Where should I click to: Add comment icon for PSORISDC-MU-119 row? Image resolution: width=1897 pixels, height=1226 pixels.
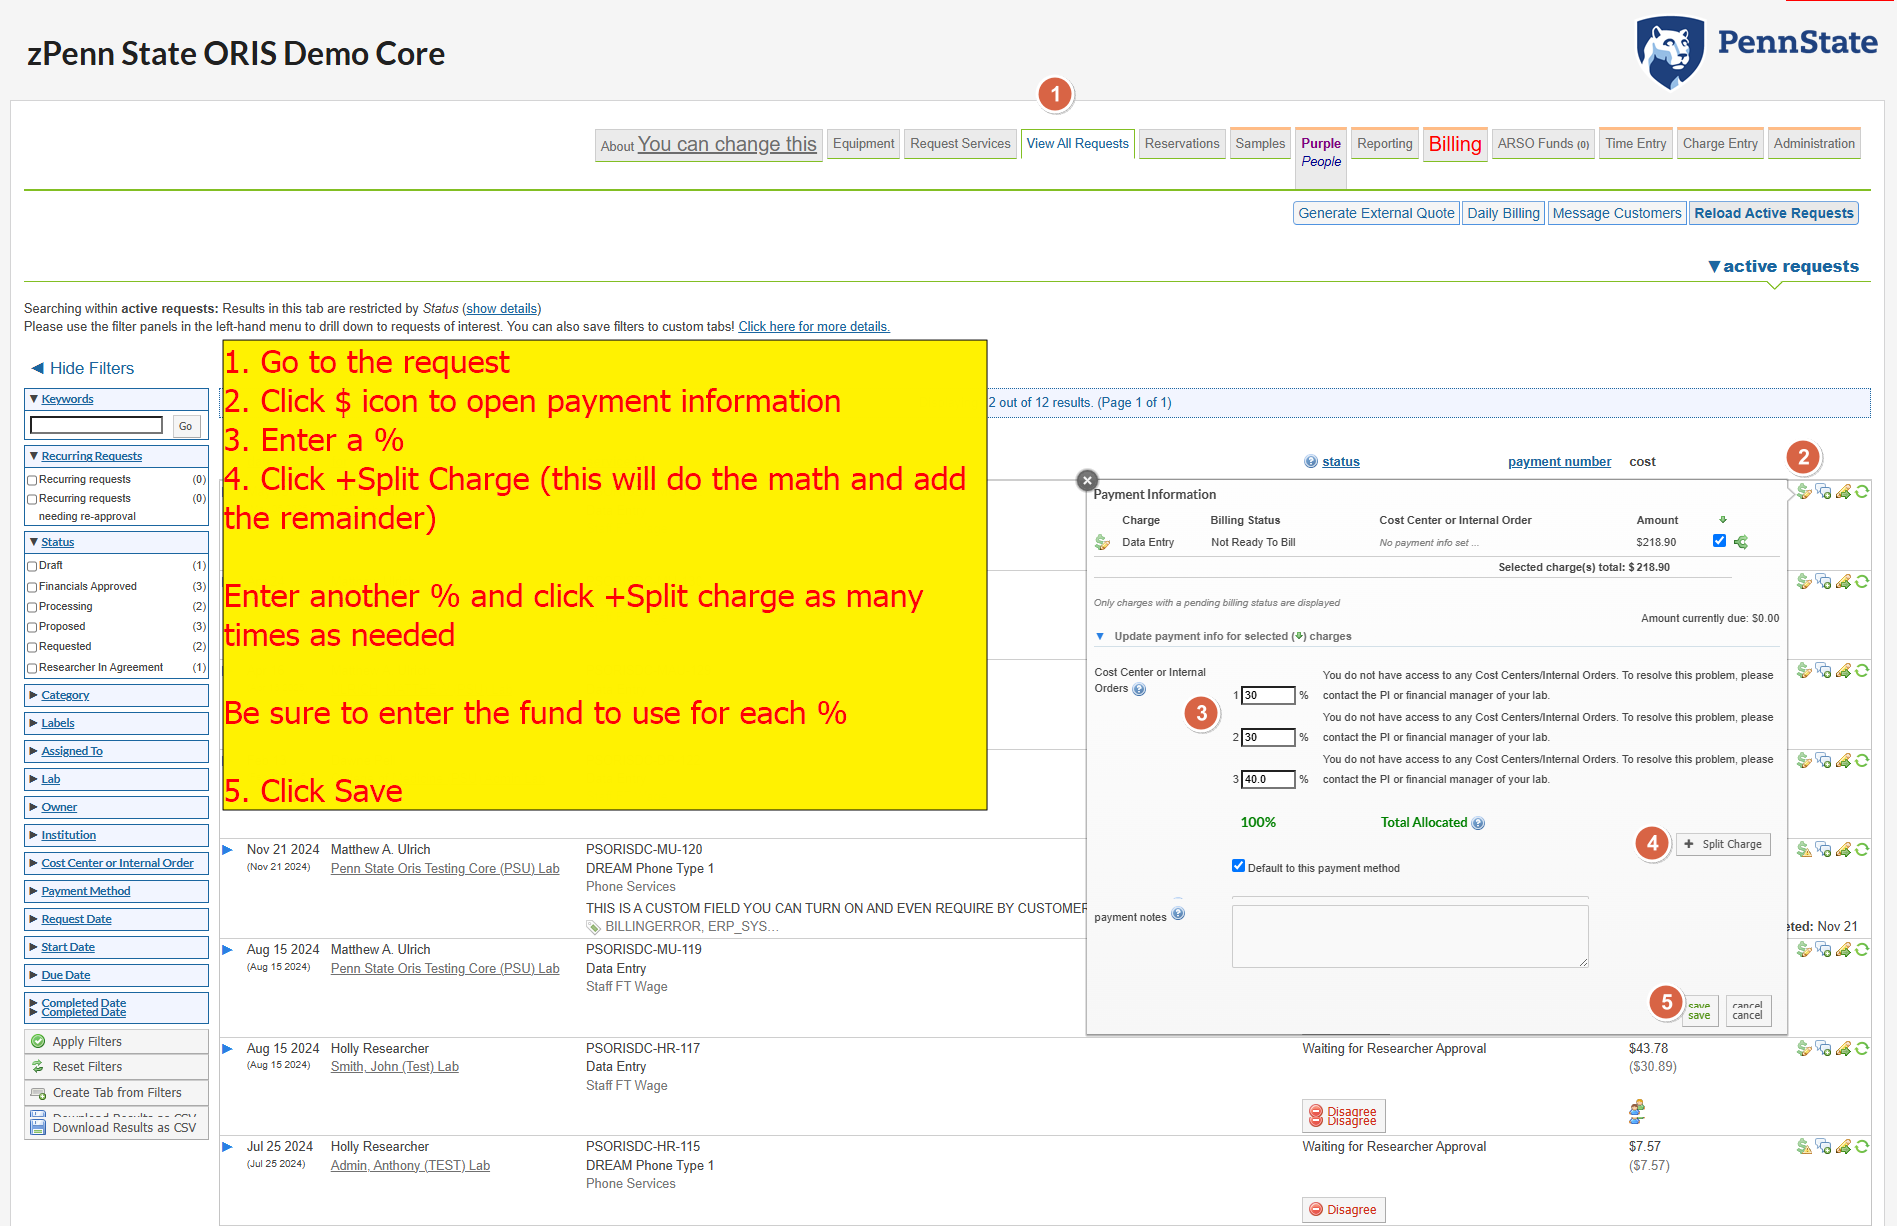pyautogui.click(x=1823, y=950)
